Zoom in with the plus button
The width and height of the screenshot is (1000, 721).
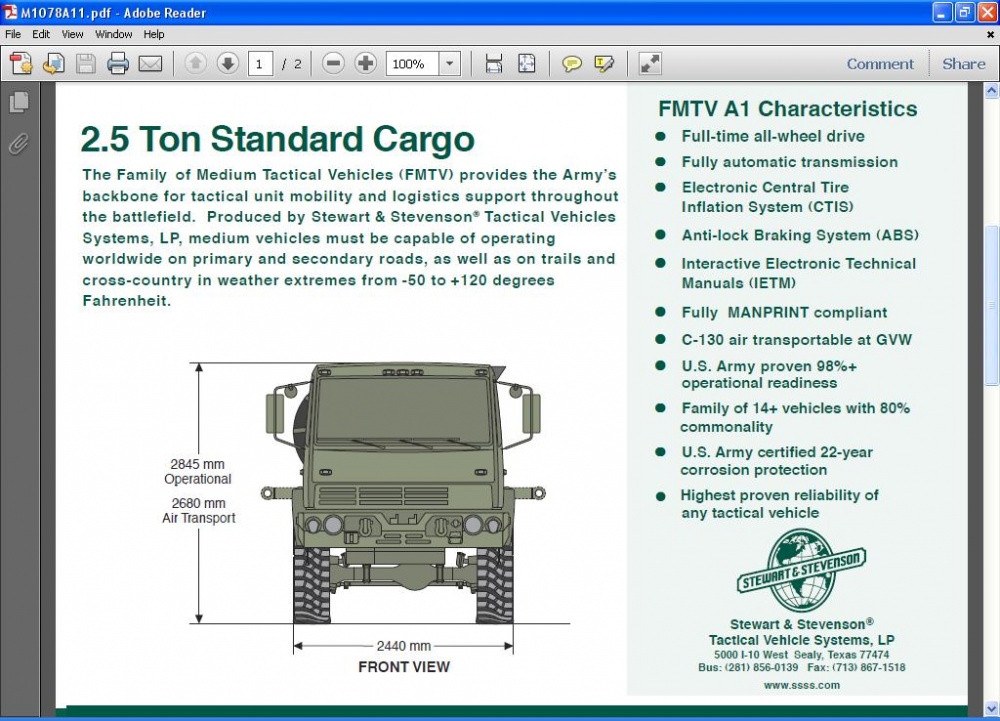365,64
